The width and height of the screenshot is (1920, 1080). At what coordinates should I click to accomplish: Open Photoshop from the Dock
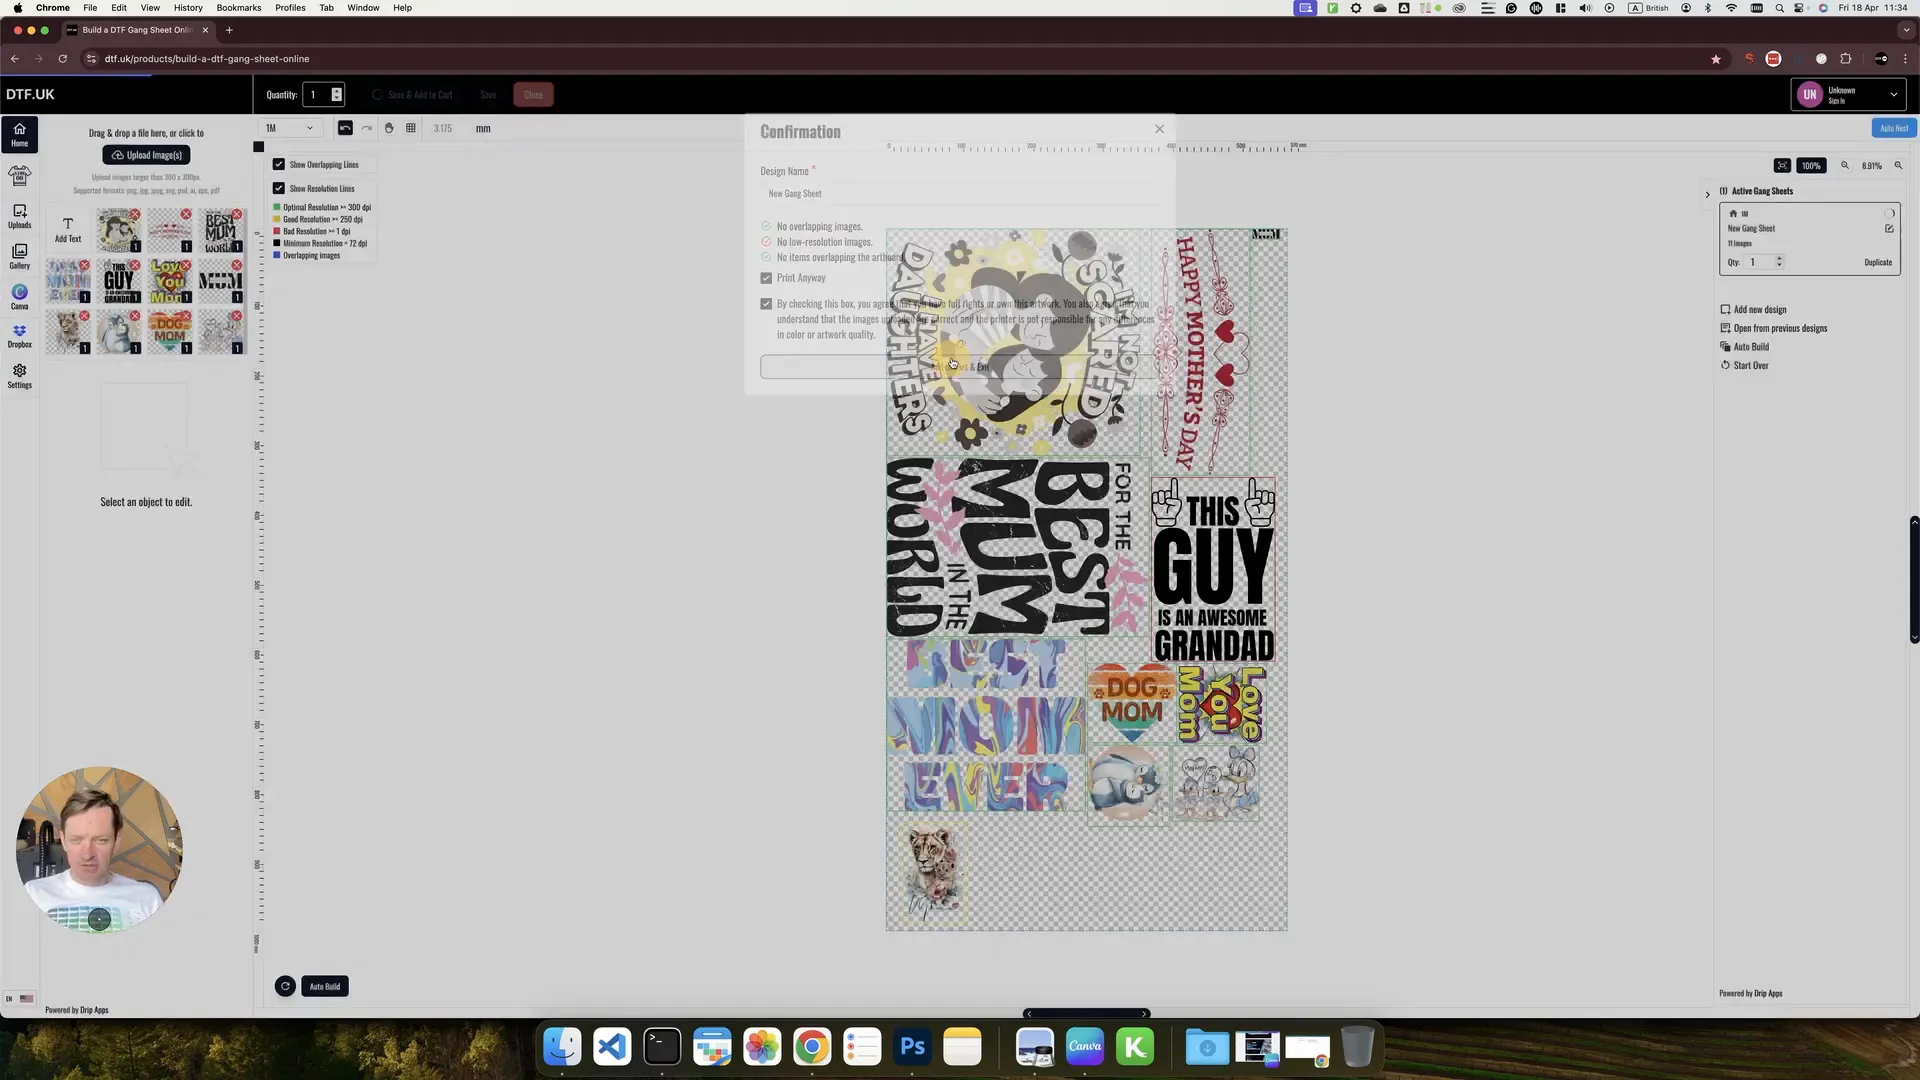coord(912,1047)
